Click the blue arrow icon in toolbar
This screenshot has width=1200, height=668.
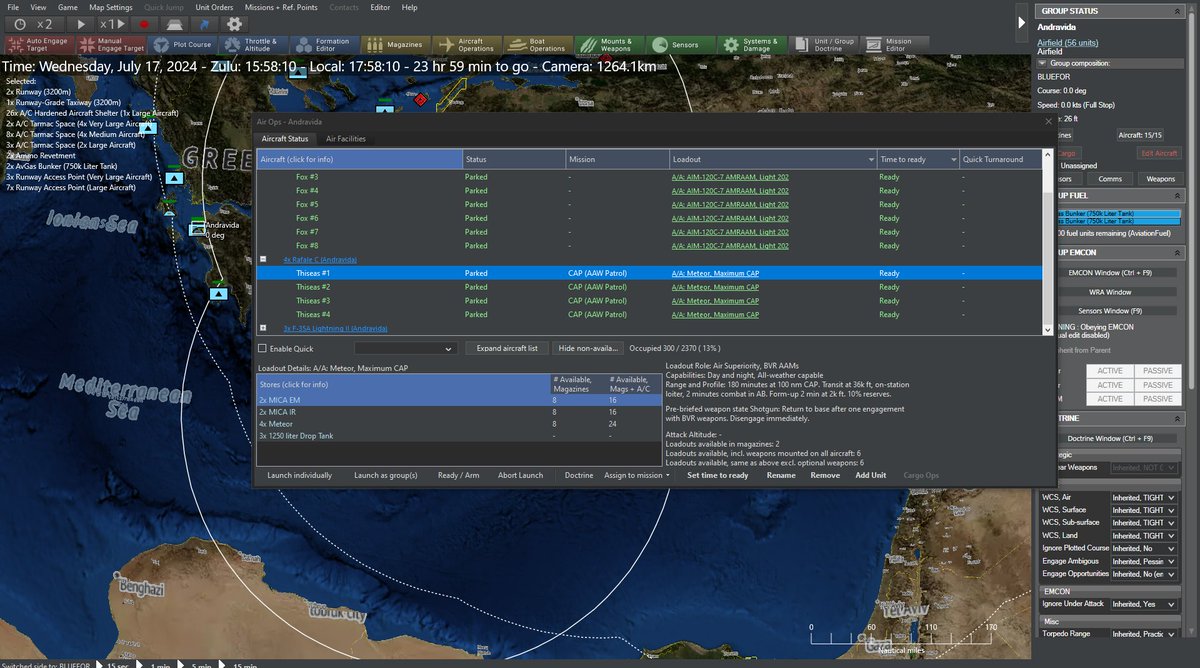click(x=204, y=23)
